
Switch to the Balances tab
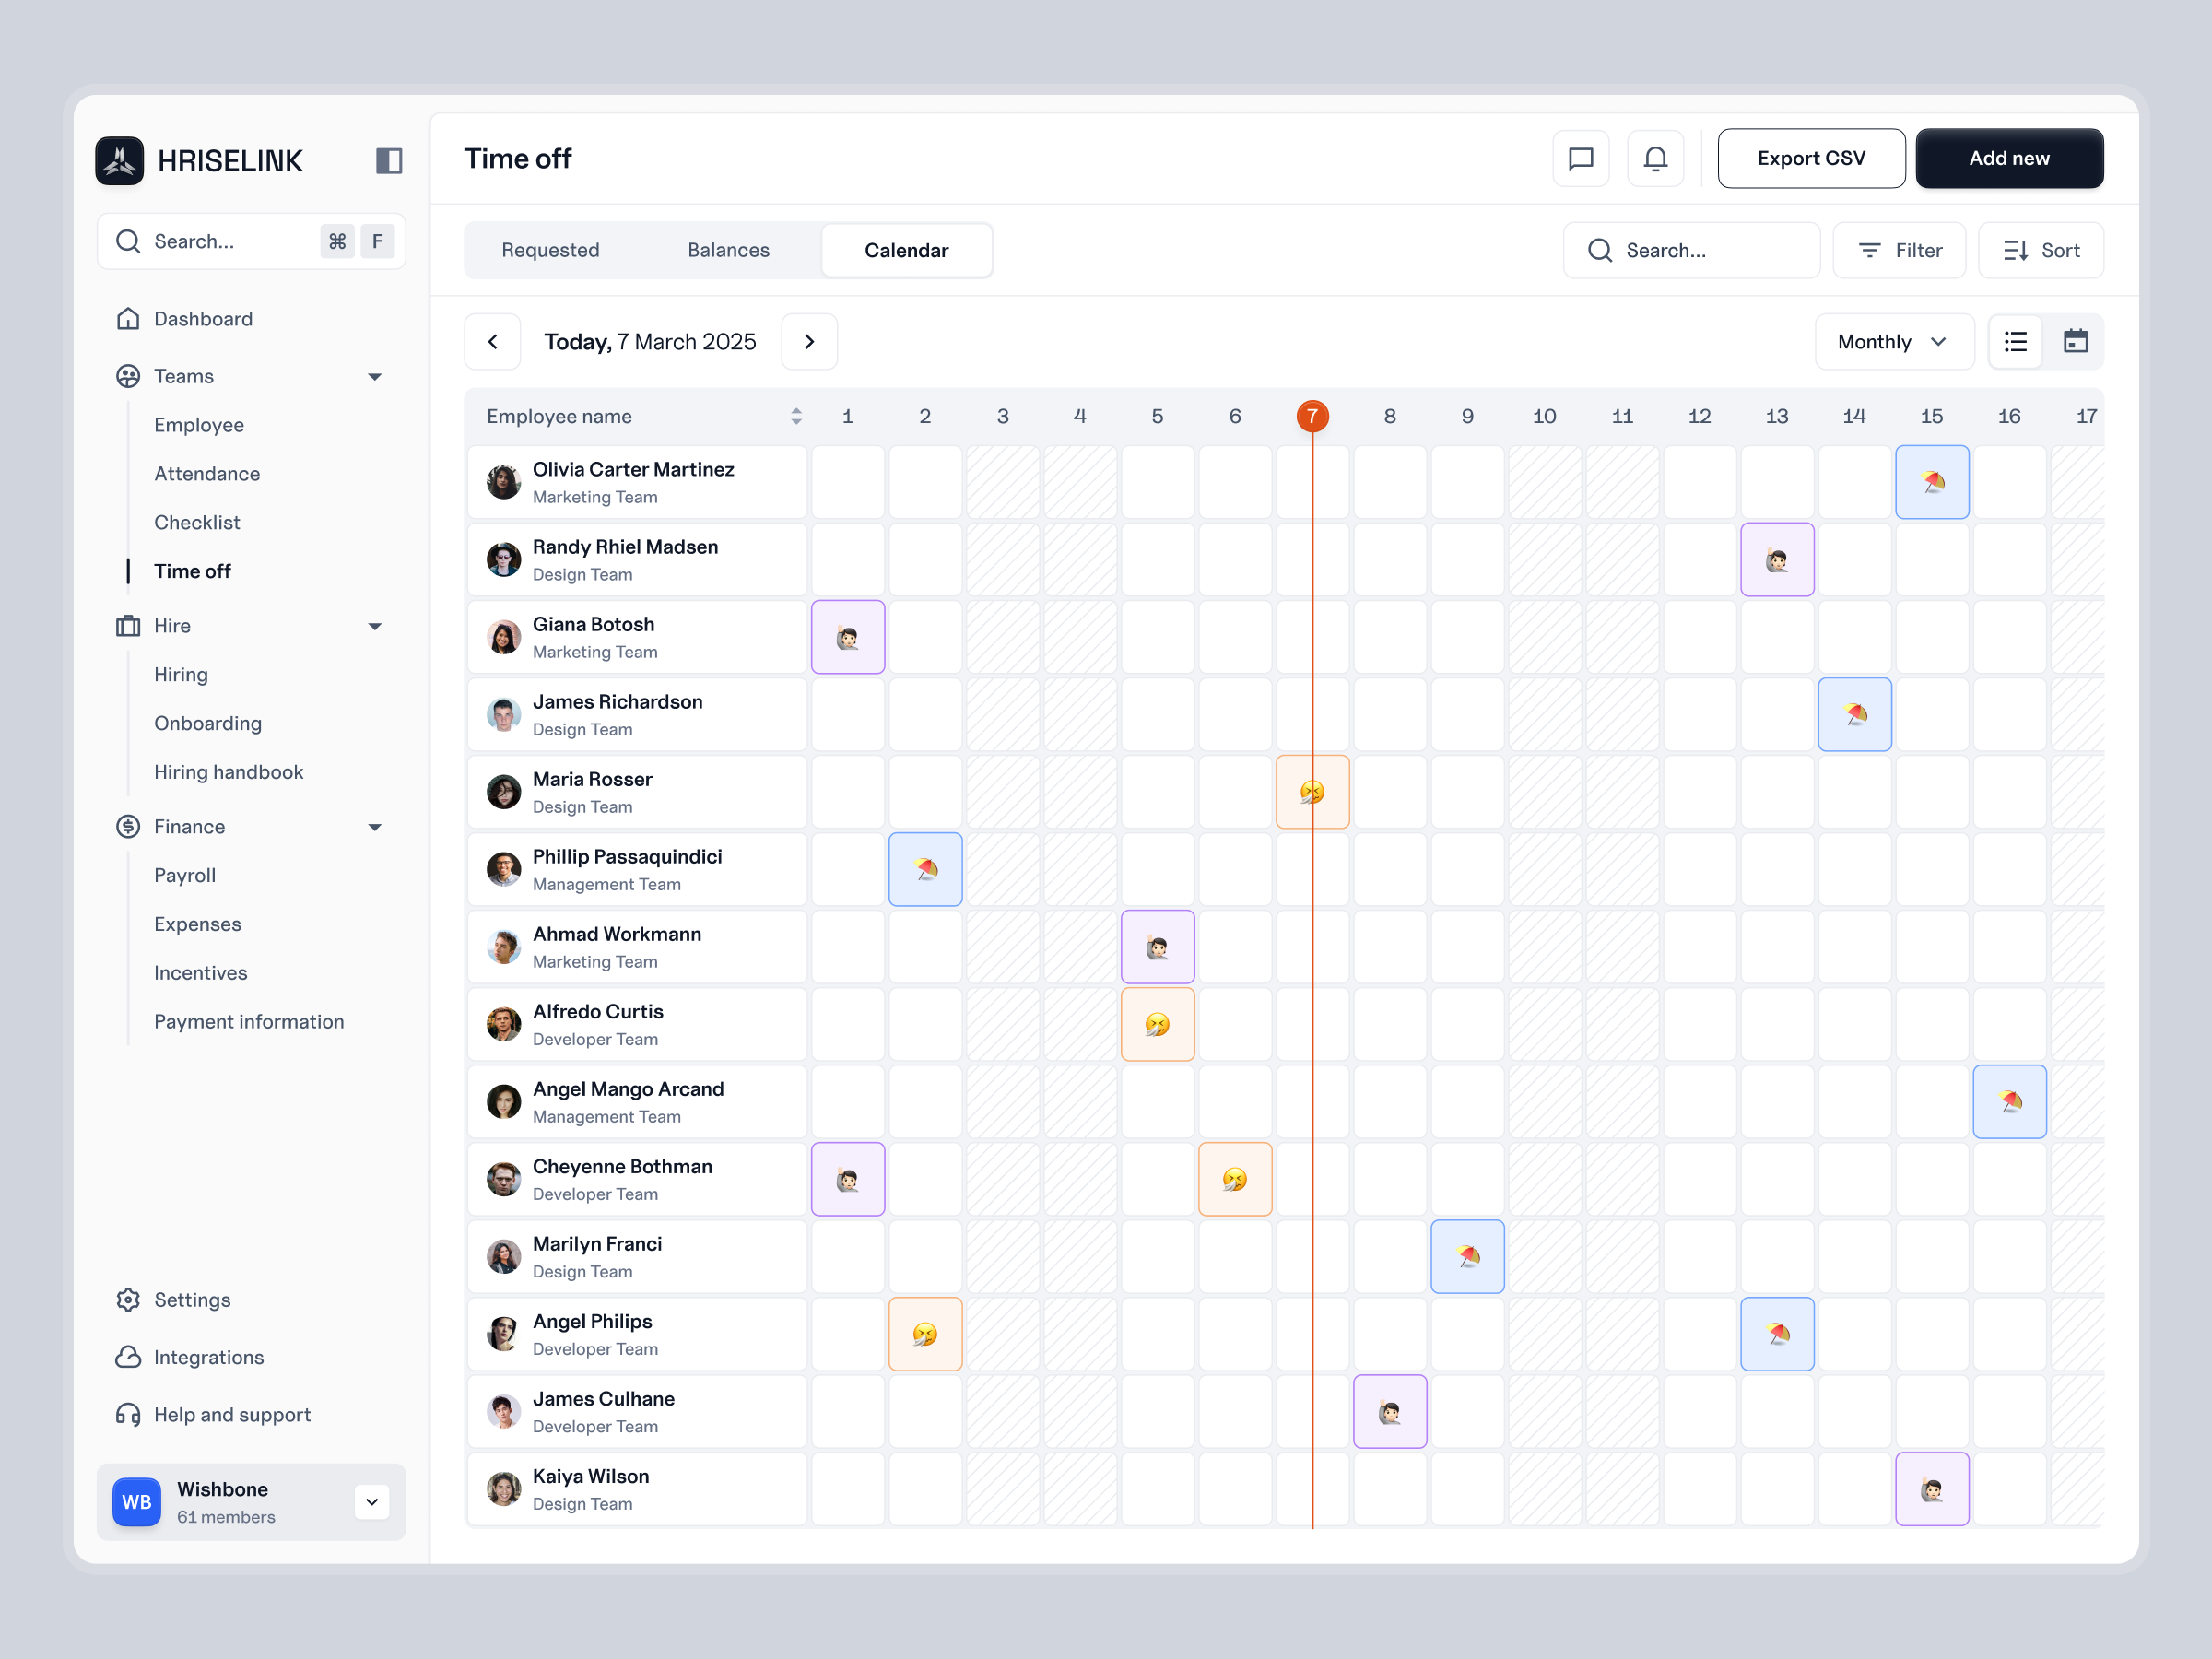[x=729, y=250]
